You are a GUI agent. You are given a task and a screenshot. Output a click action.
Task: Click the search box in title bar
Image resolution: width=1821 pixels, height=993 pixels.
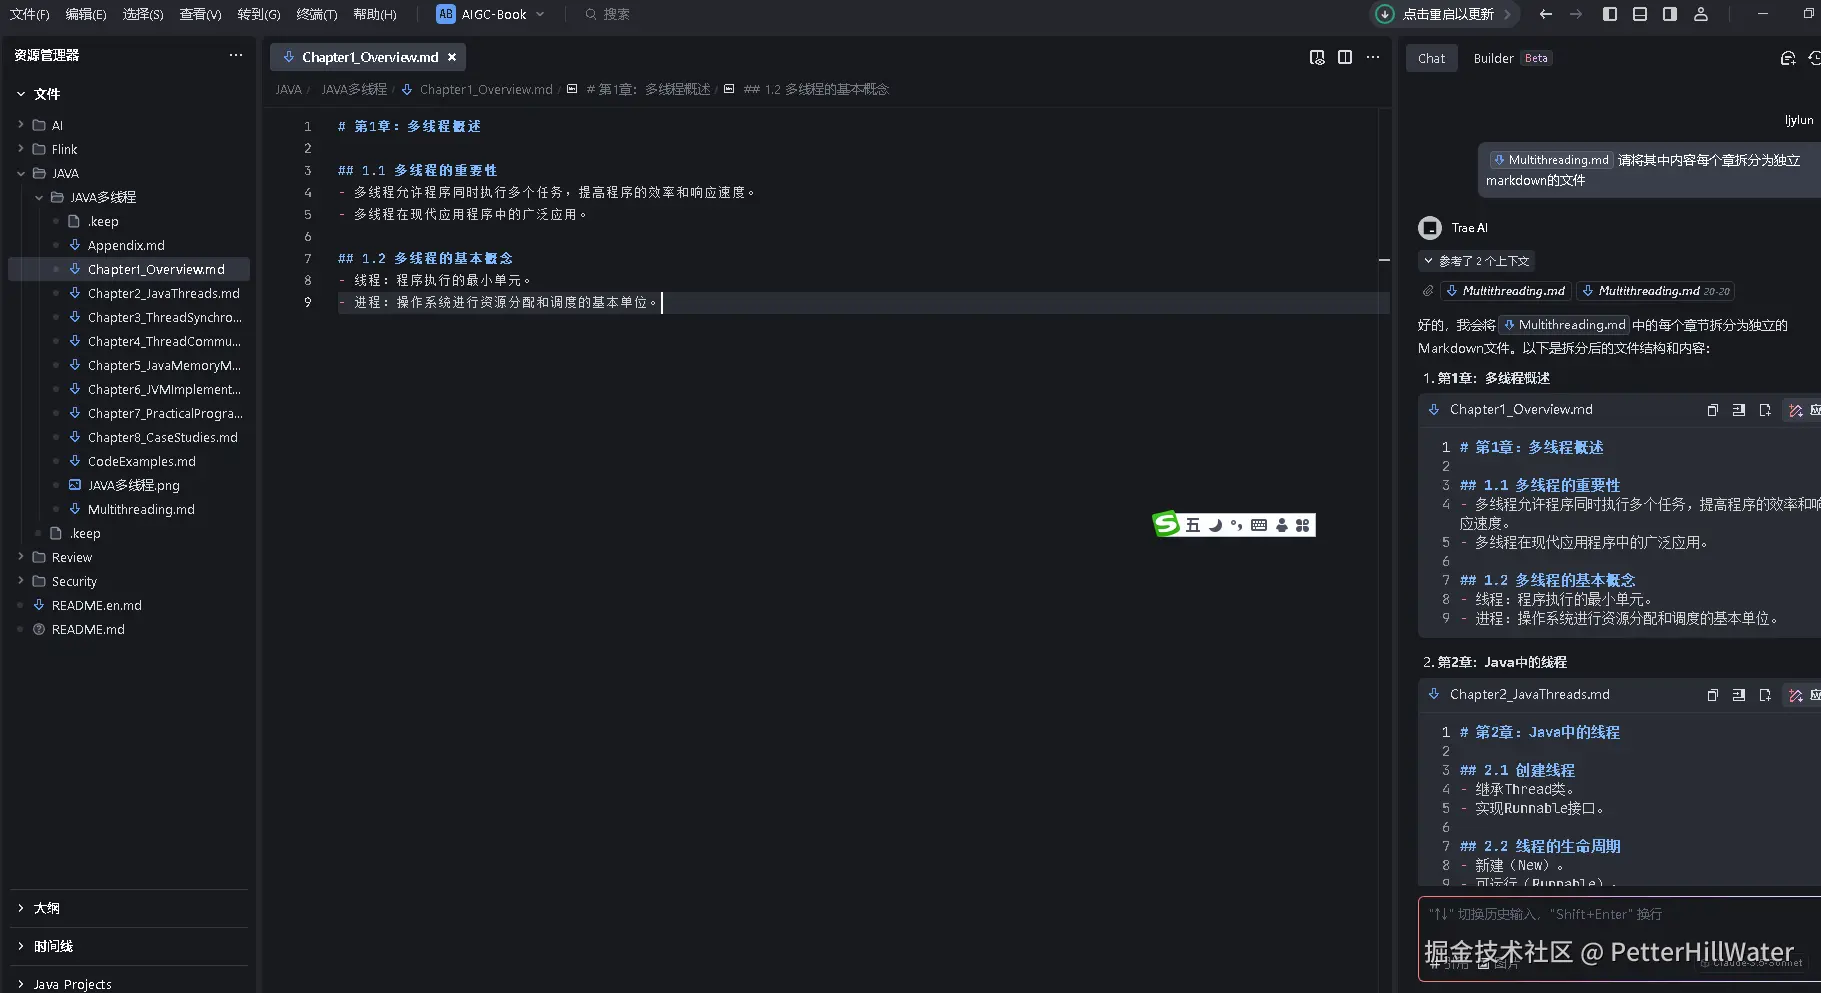click(608, 14)
